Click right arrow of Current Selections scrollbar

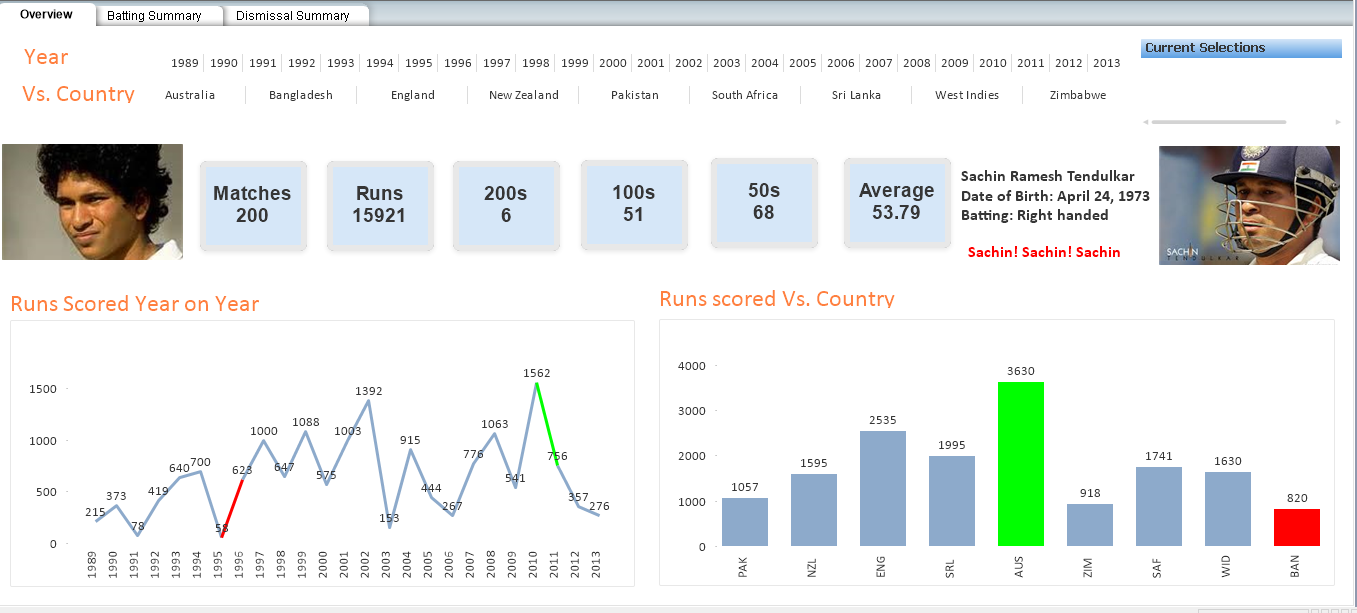tap(1338, 122)
